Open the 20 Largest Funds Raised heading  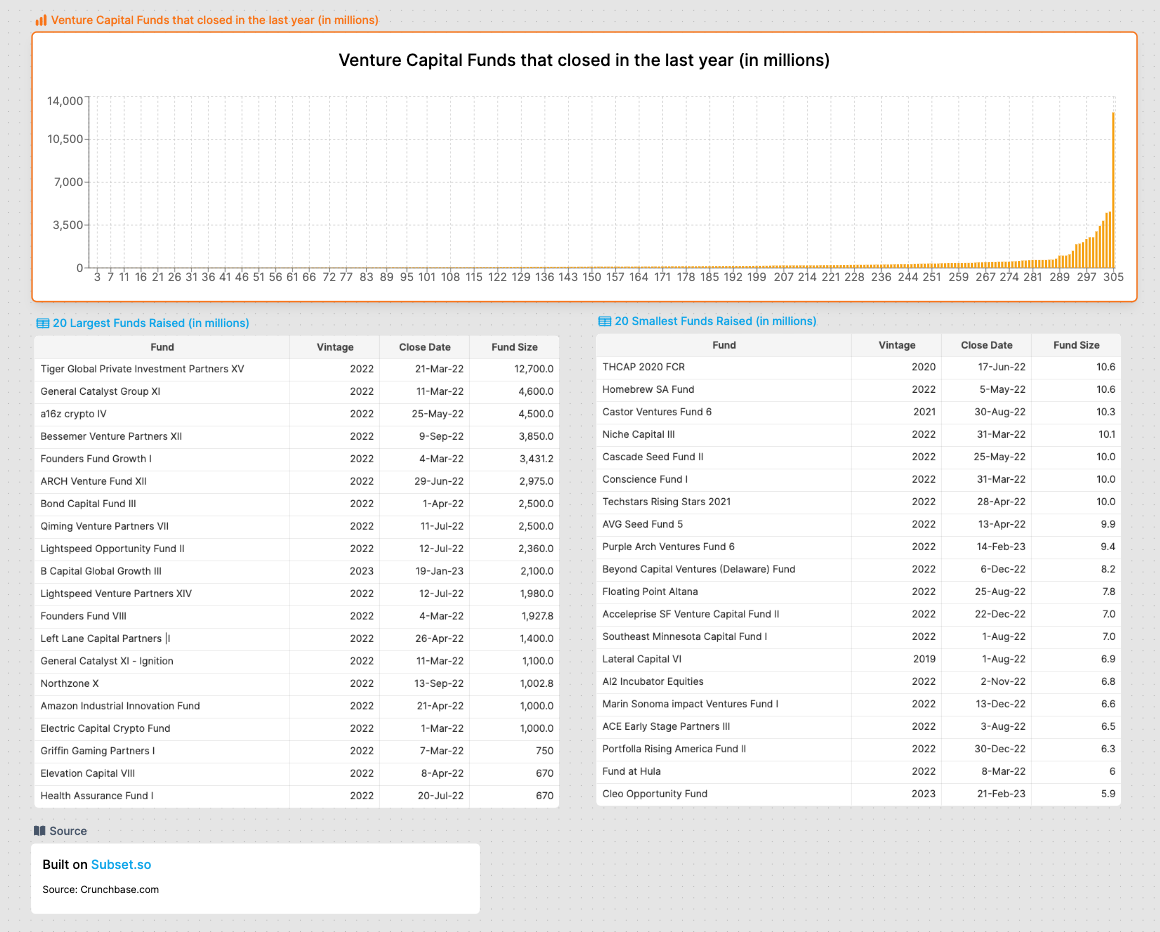pos(150,323)
